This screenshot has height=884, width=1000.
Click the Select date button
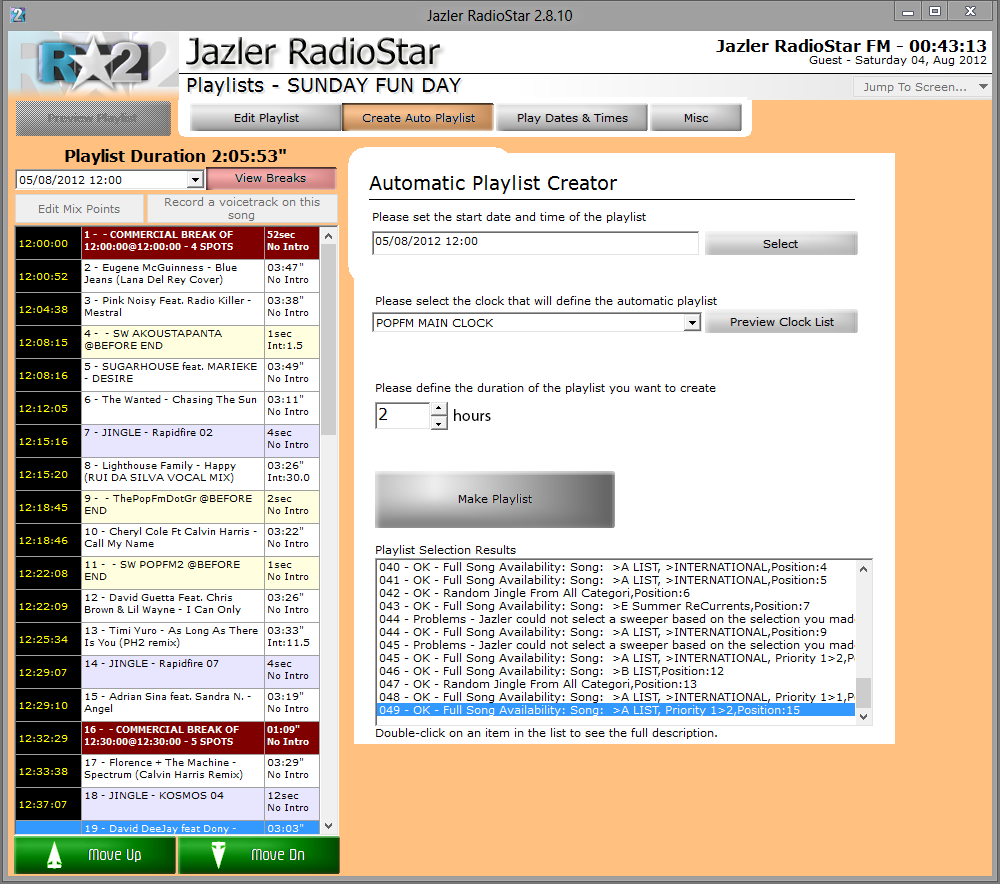[781, 244]
